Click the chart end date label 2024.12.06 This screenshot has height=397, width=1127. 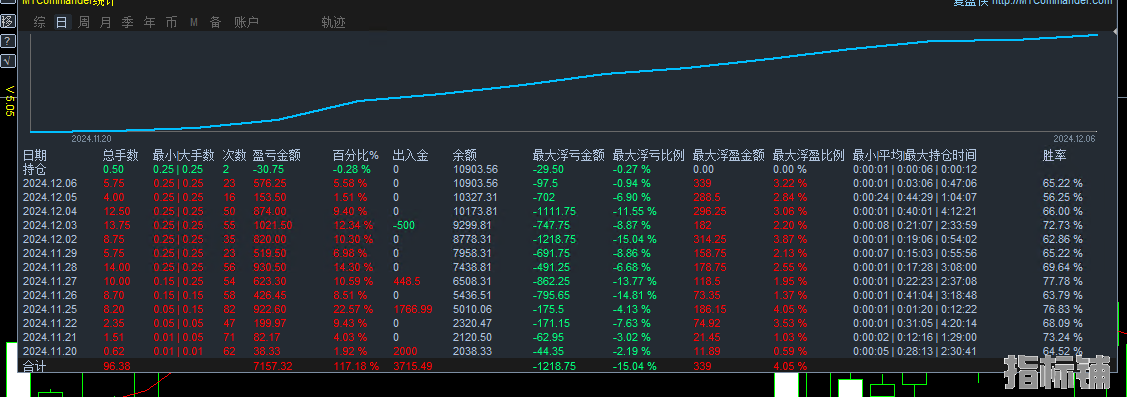click(1075, 138)
